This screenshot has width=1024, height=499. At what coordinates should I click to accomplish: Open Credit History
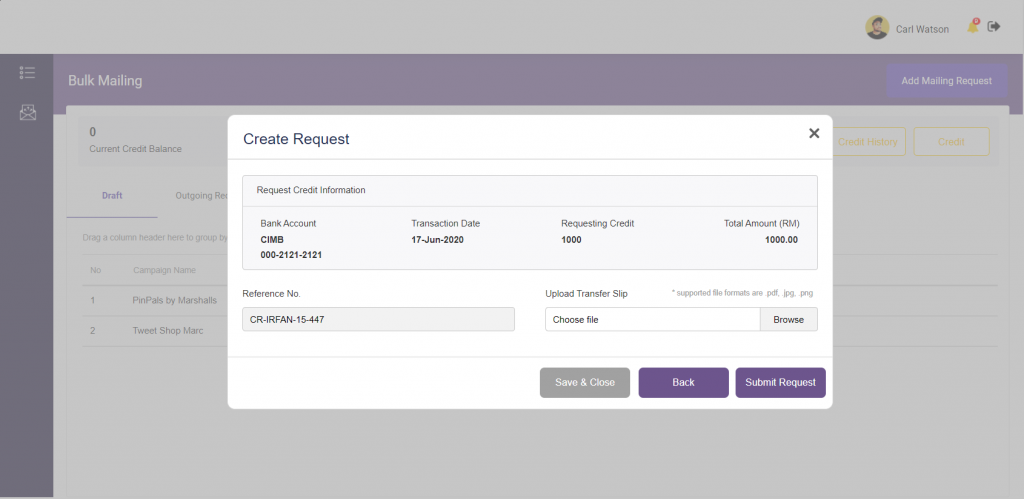pos(867,142)
